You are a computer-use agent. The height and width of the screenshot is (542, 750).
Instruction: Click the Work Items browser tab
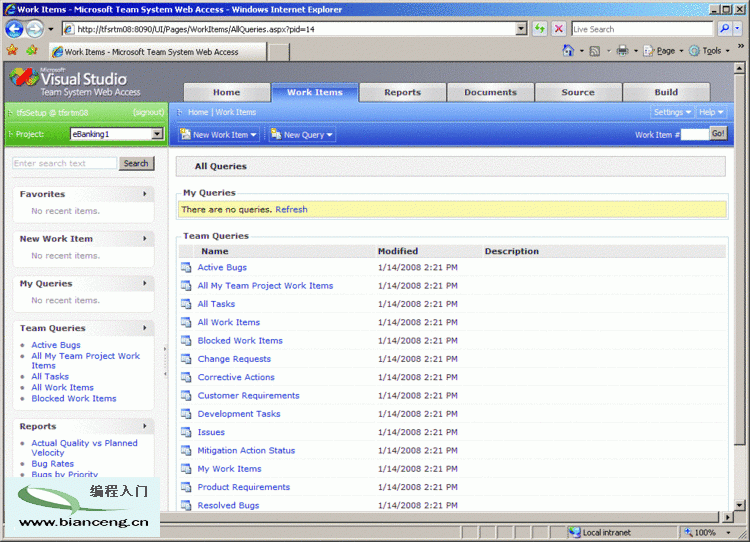pyautogui.click(x=158, y=52)
